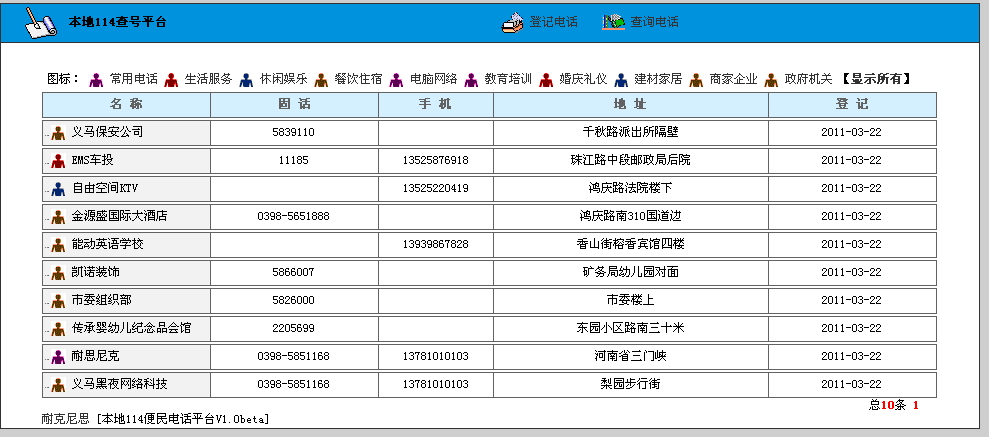The width and height of the screenshot is (989, 437).
Task: Select the 耐思尼克 name cell
Action: pyautogui.click(x=126, y=356)
